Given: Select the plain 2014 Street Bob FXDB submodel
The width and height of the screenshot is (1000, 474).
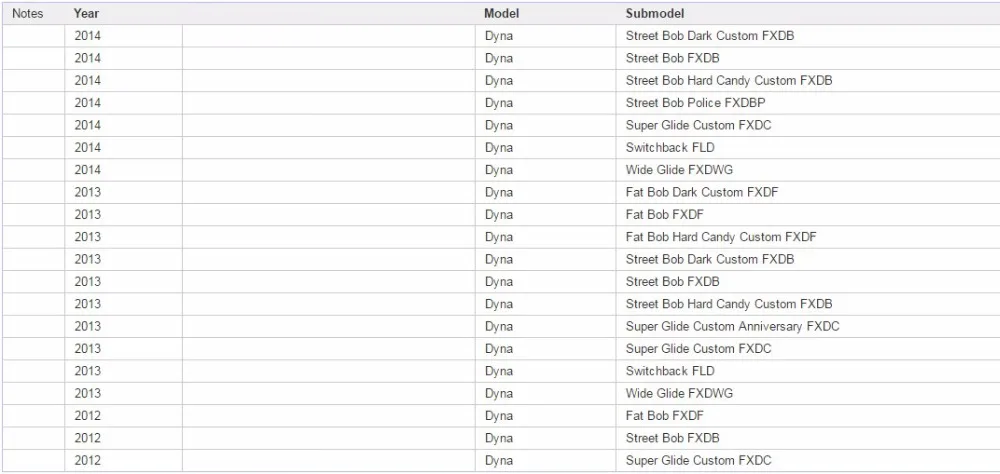Looking at the screenshot, I should (x=672, y=58).
